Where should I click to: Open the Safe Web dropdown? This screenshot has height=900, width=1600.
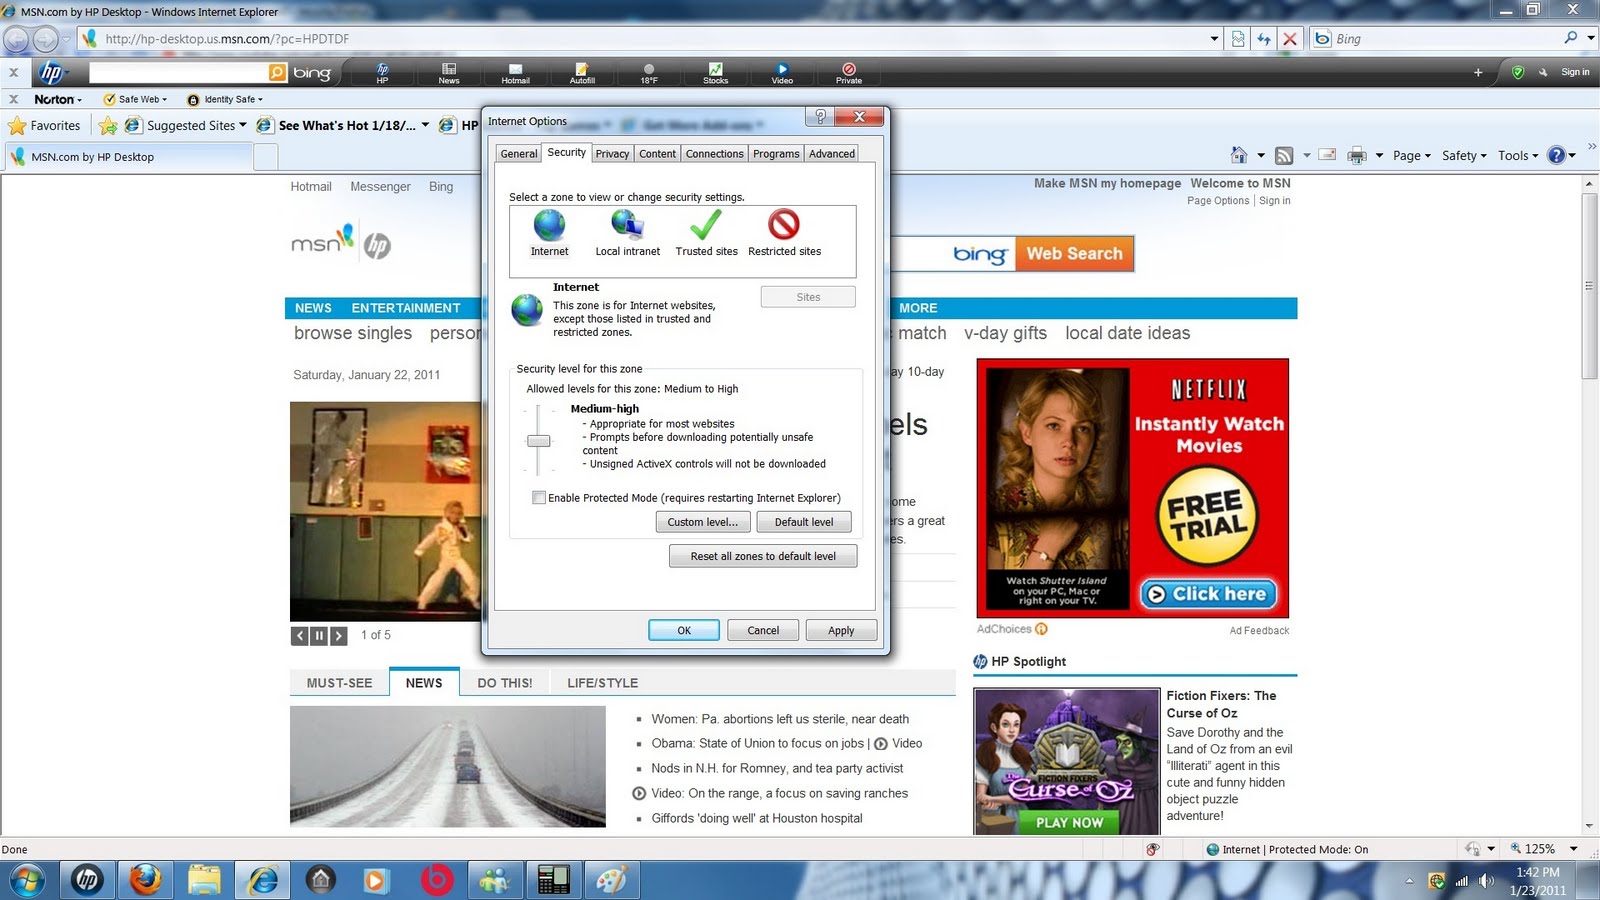pyautogui.click(x=135, y=99)
